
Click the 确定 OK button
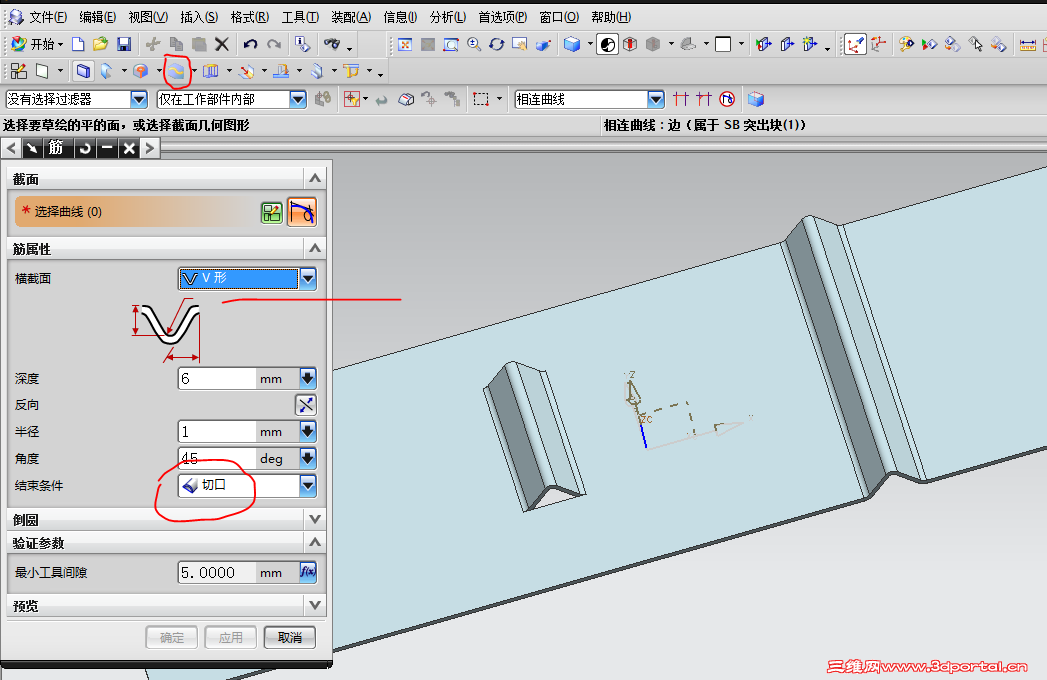(172, 637)
